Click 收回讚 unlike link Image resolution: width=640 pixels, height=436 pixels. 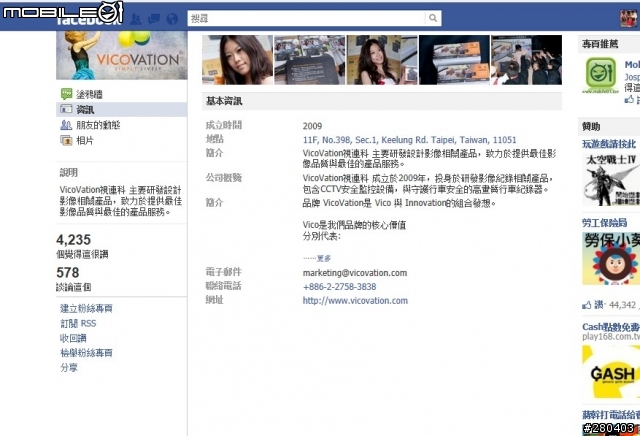(x=73, y=338)
